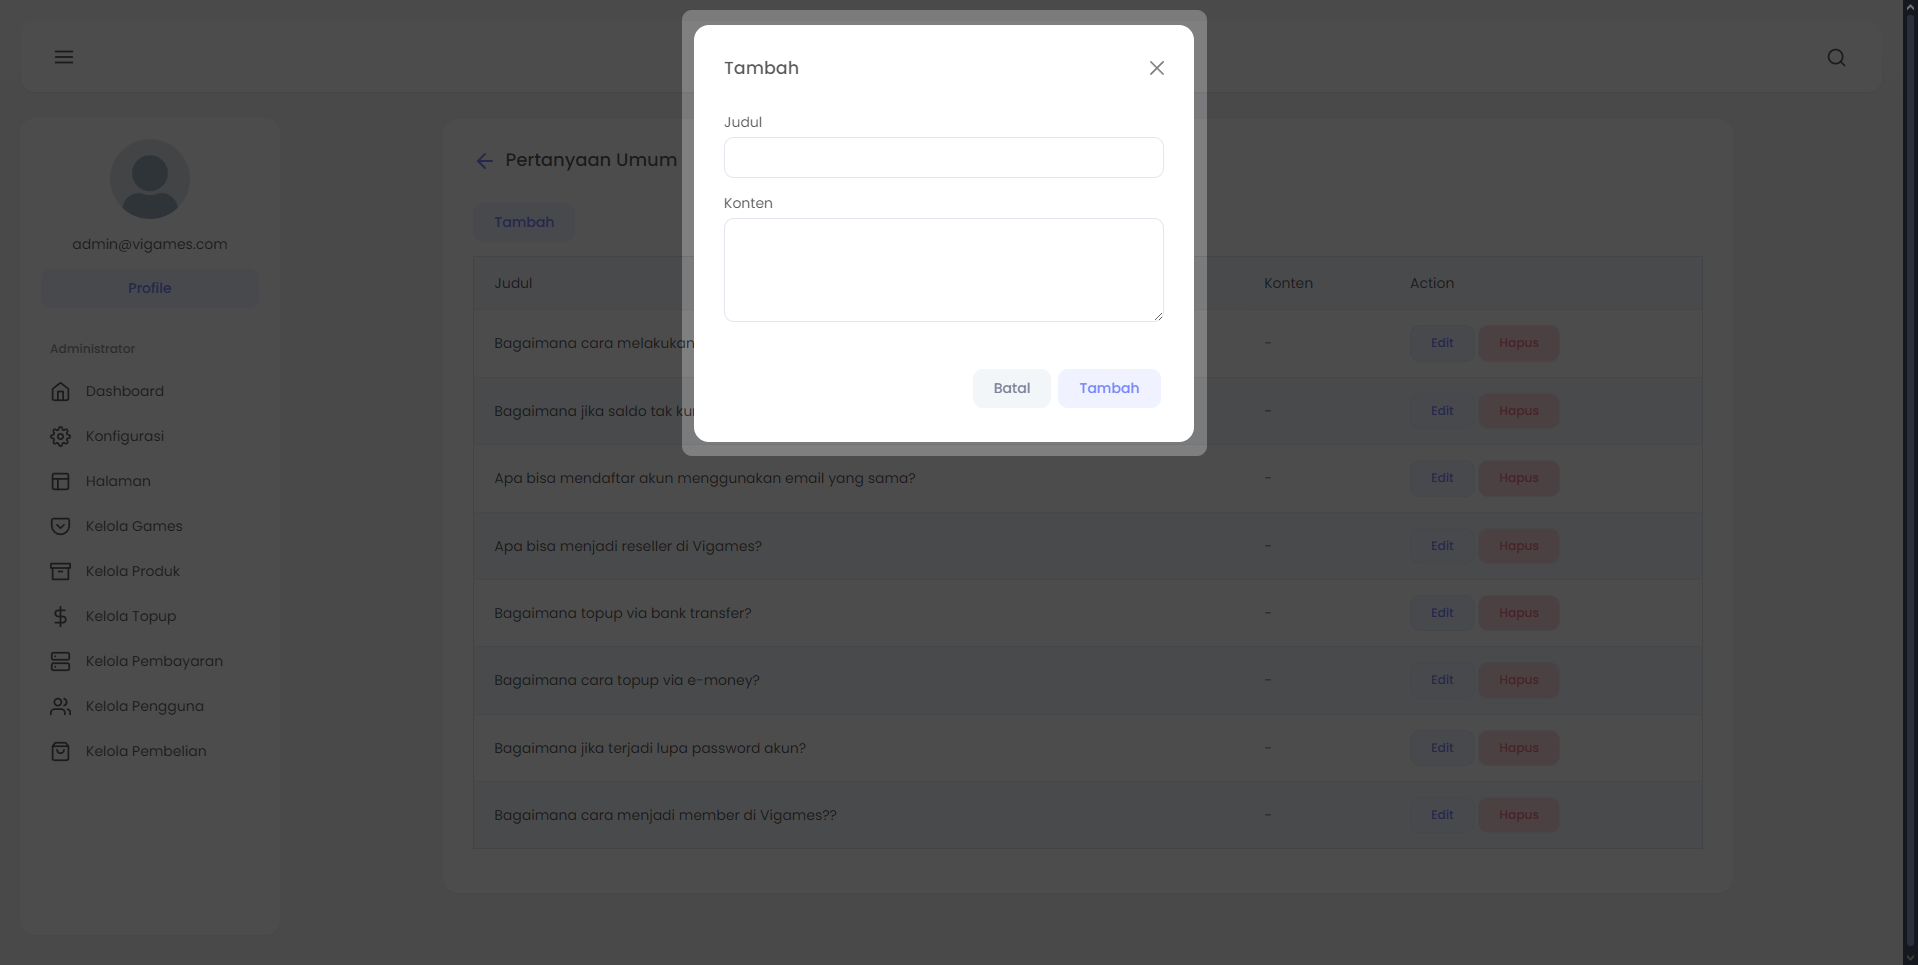Hapus the 'topup via bank transfer' row
The height and width of the screenshot is (965, 1918).
1518,613
